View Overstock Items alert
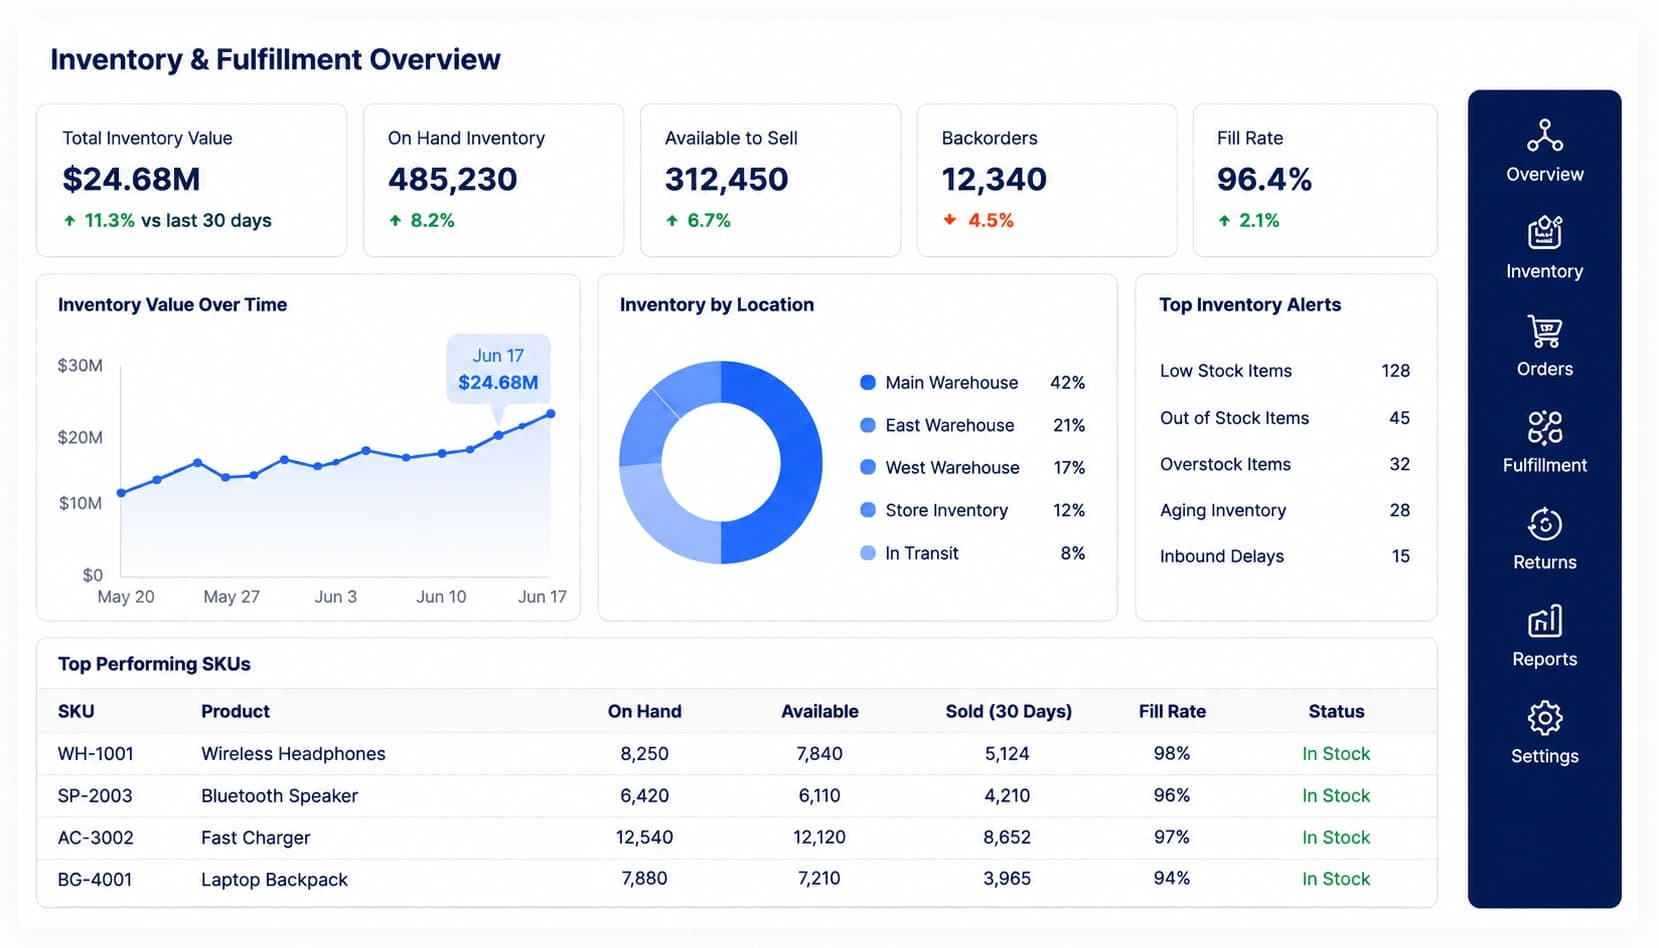Image resolution: width=1659 pixels, height=948 pixels. coord(1285,464)
